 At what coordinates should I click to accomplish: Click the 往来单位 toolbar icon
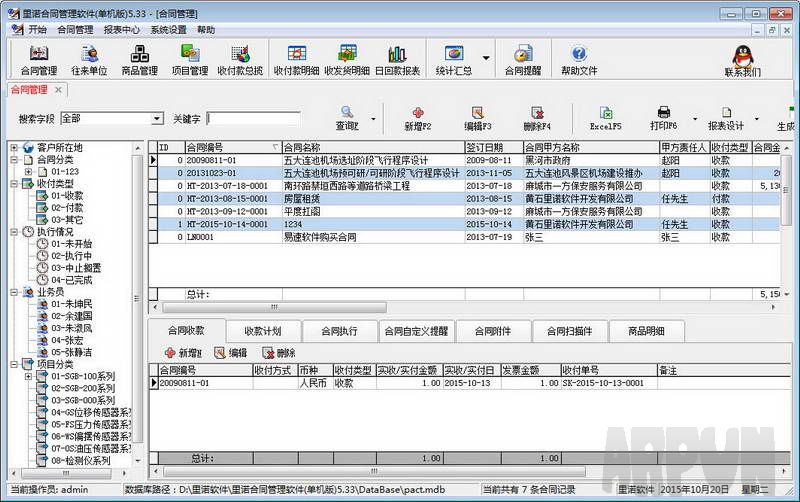click(x=89, y=59)
